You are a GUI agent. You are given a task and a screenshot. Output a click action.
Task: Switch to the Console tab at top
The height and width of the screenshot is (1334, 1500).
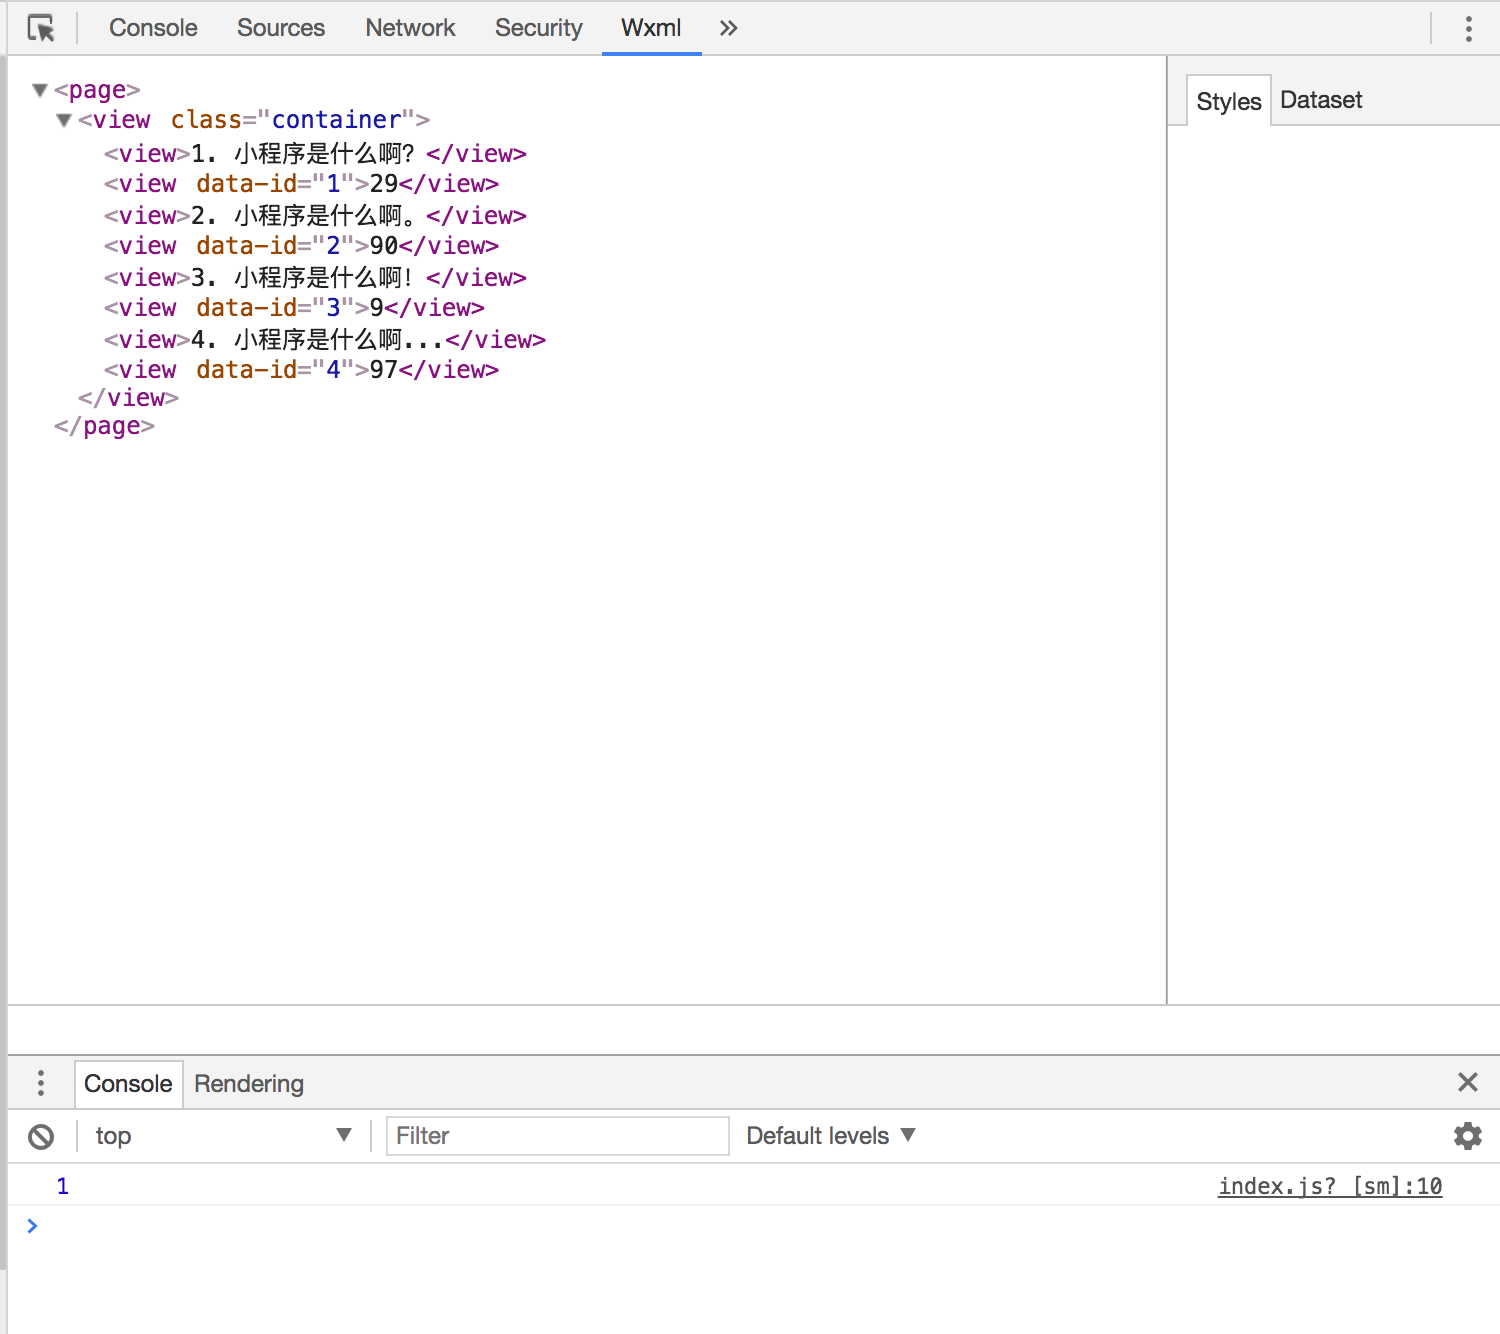point(153,28)
